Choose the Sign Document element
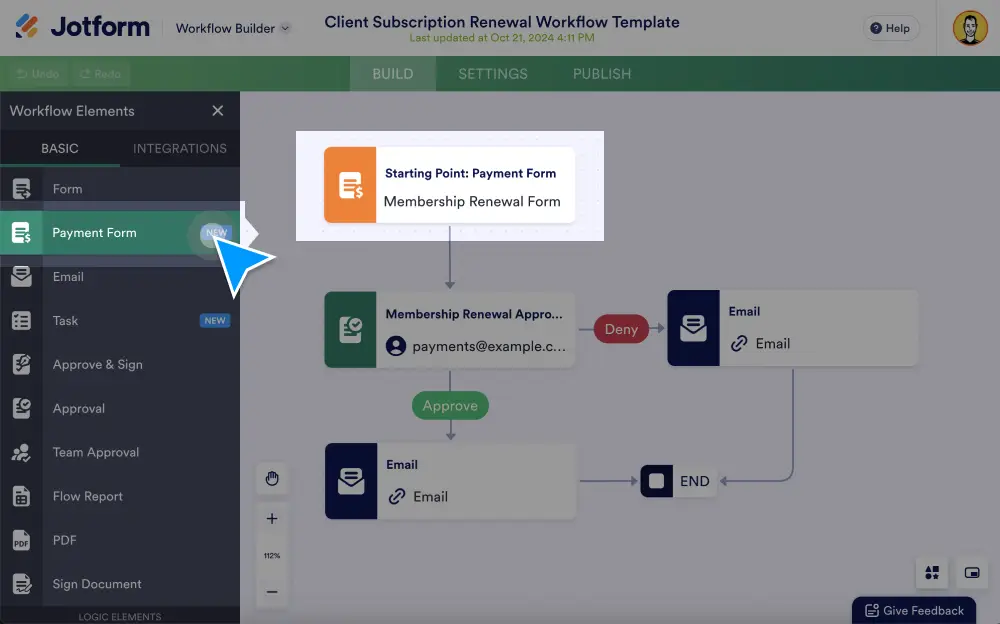The height and width of the screenshot is (624, 1000). [98, 584]
